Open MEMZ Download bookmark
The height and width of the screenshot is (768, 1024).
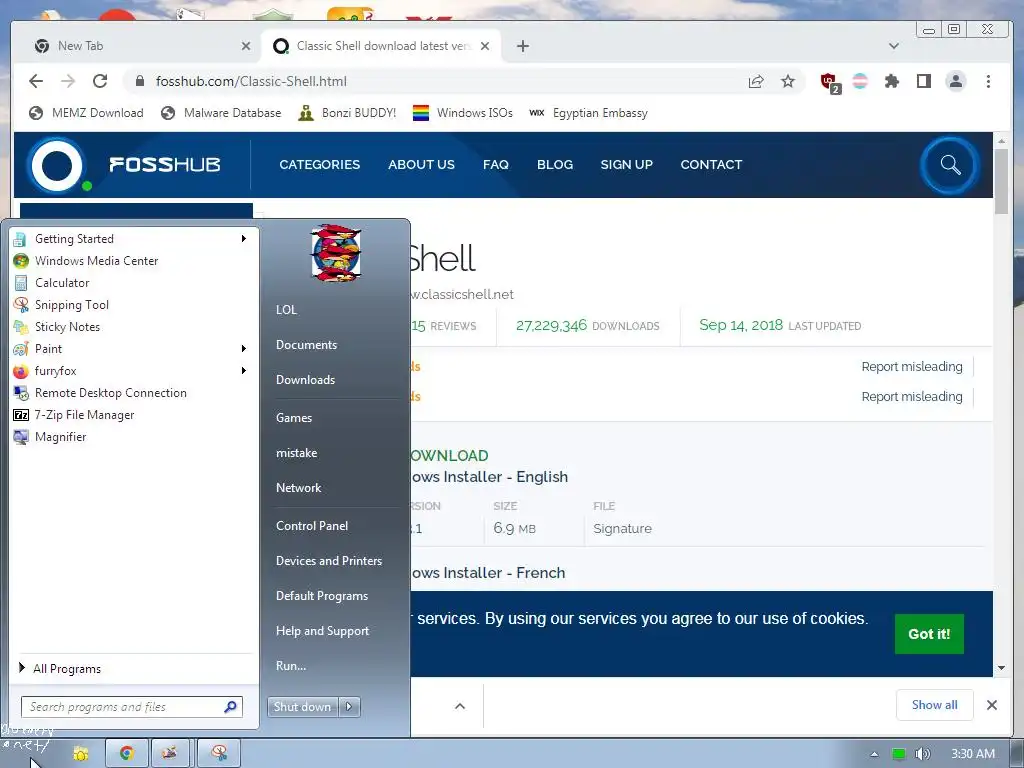[x=86, y=113]
